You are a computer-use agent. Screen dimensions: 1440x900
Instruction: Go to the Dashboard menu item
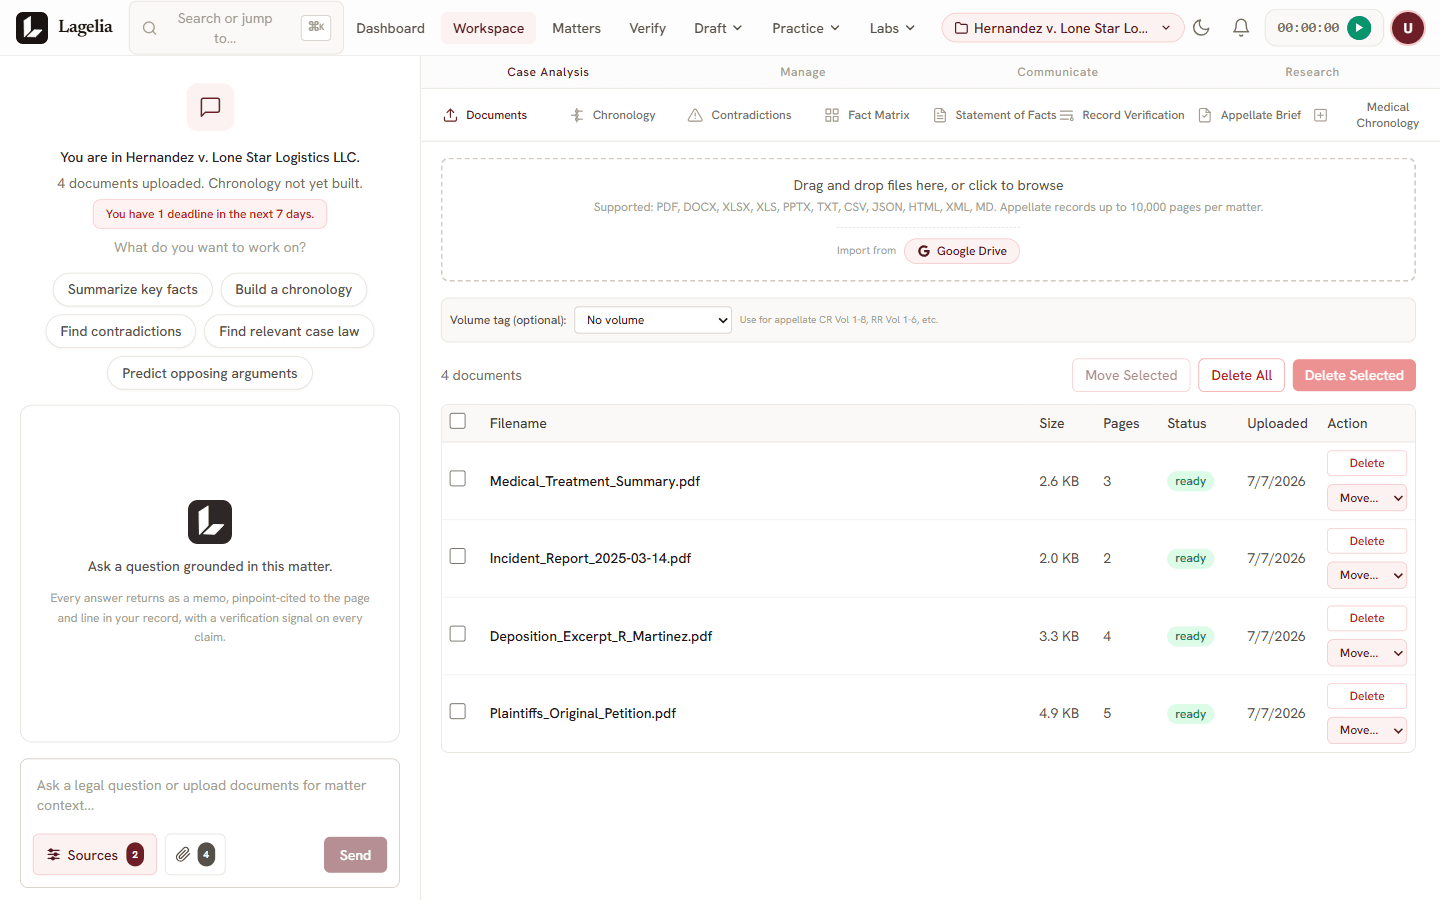click(x=390, y=28)
